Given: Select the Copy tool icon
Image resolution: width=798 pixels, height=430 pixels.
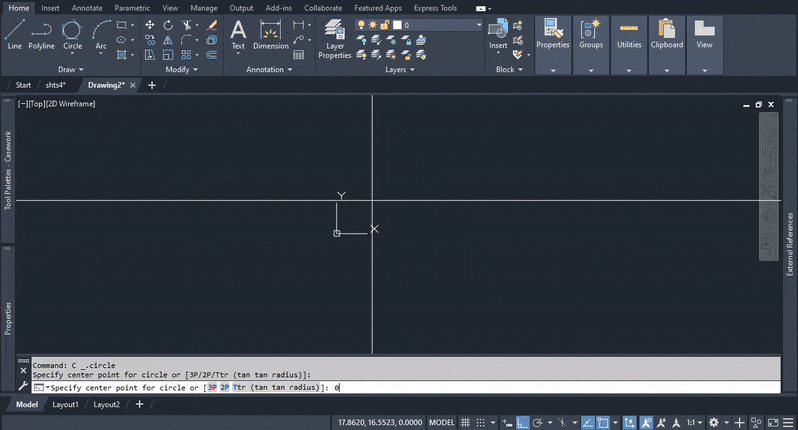Looking at the screenshot, I should 150,40.
